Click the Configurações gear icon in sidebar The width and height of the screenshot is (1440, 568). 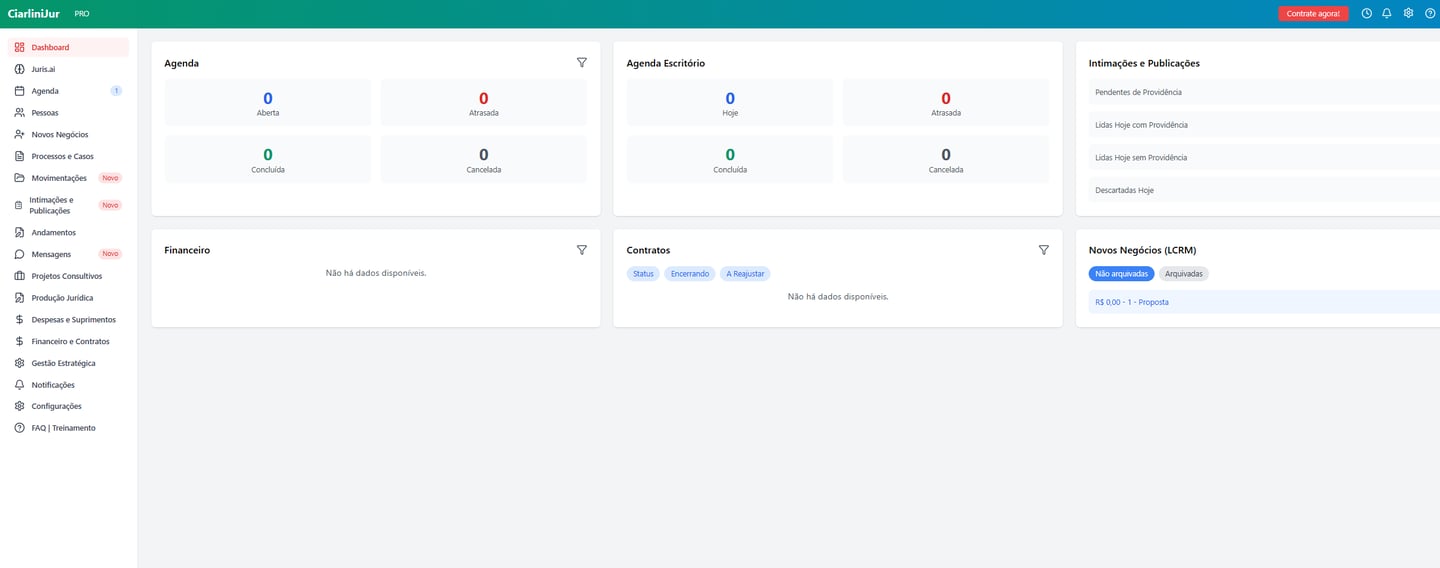pyautogui.click(x=19, y=406)
